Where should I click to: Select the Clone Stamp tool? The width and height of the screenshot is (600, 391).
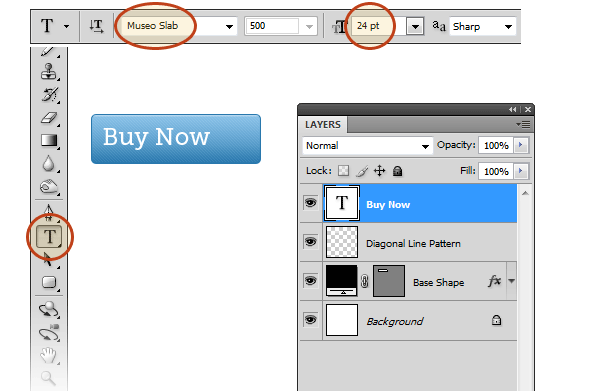tap(49, 72)
